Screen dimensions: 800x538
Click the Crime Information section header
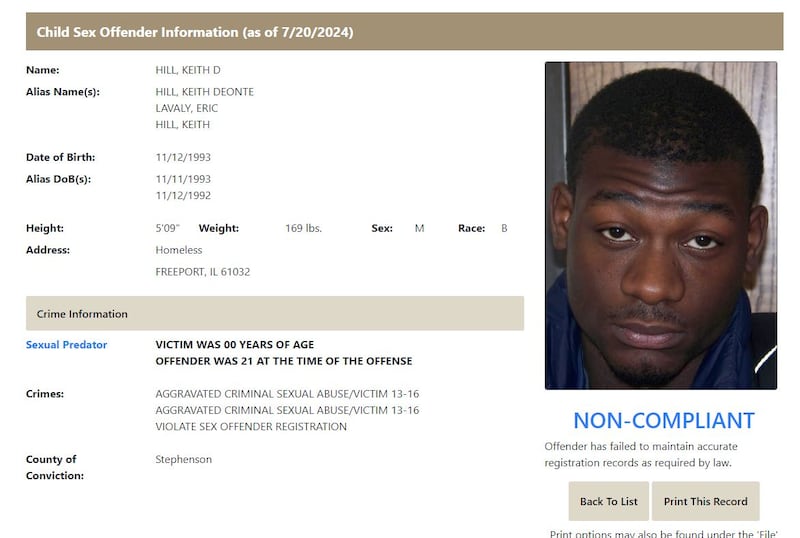pos(275,313)
